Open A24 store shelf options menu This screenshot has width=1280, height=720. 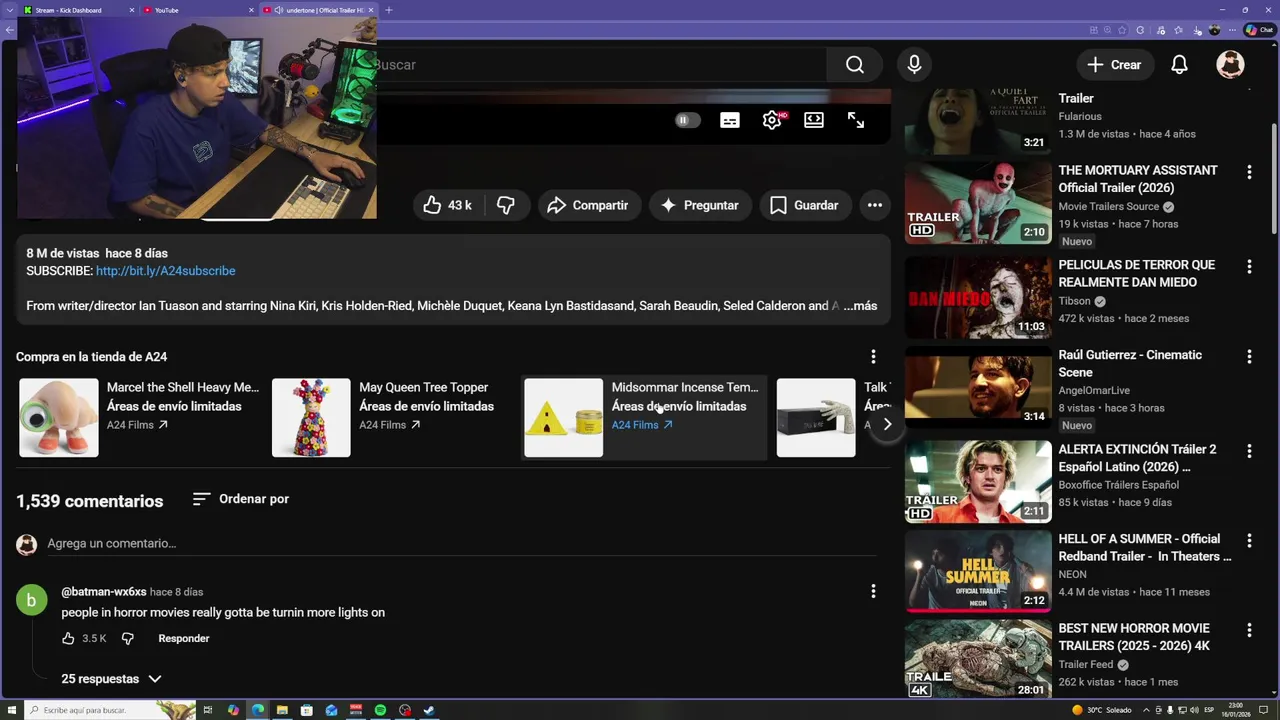pos(873,356)
